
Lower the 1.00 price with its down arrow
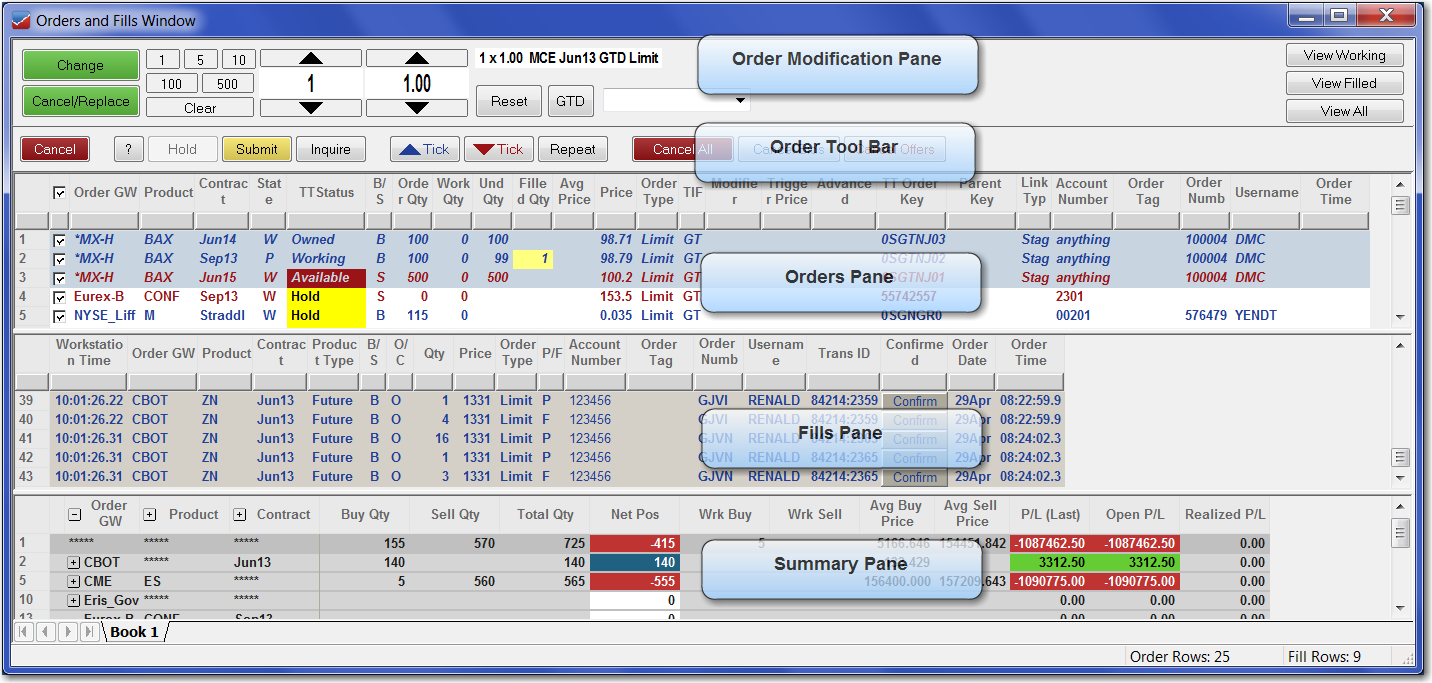click(x=417, y=107)
